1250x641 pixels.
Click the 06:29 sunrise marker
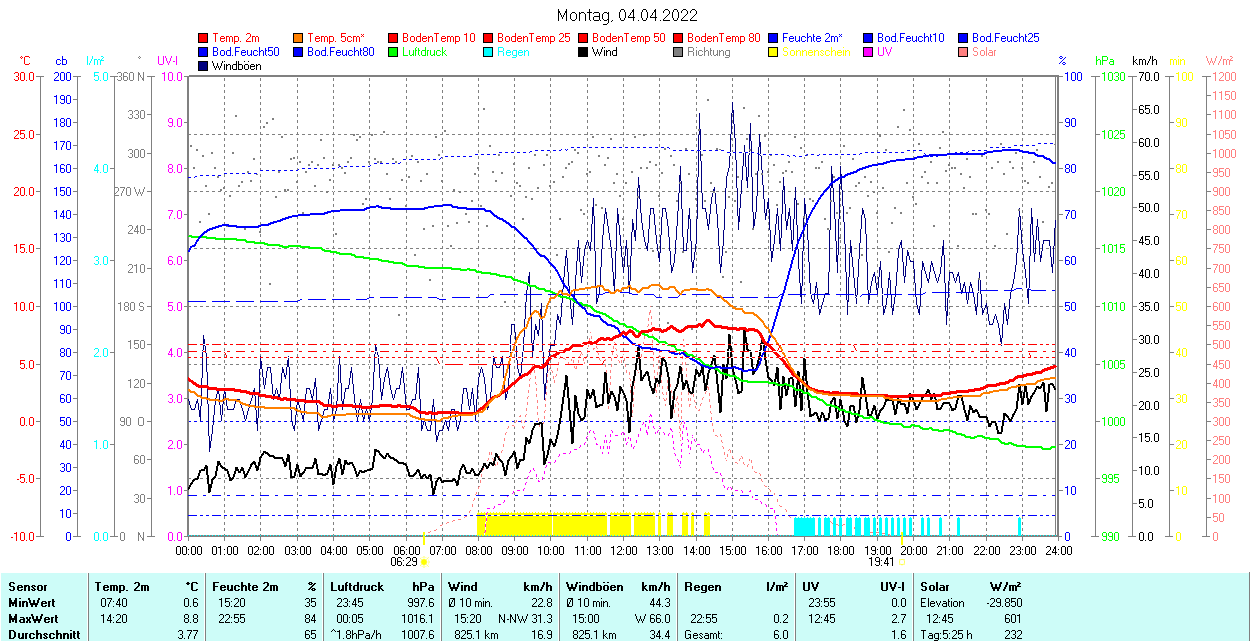(x=405, y=562)
